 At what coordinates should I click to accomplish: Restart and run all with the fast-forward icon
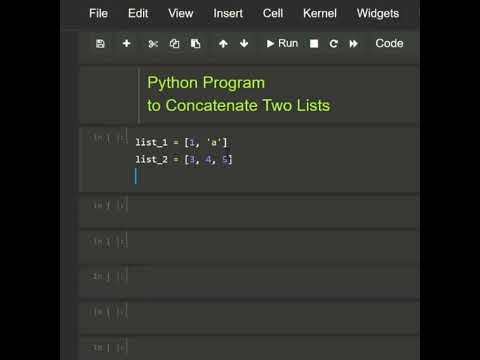(x=353, y=44)
